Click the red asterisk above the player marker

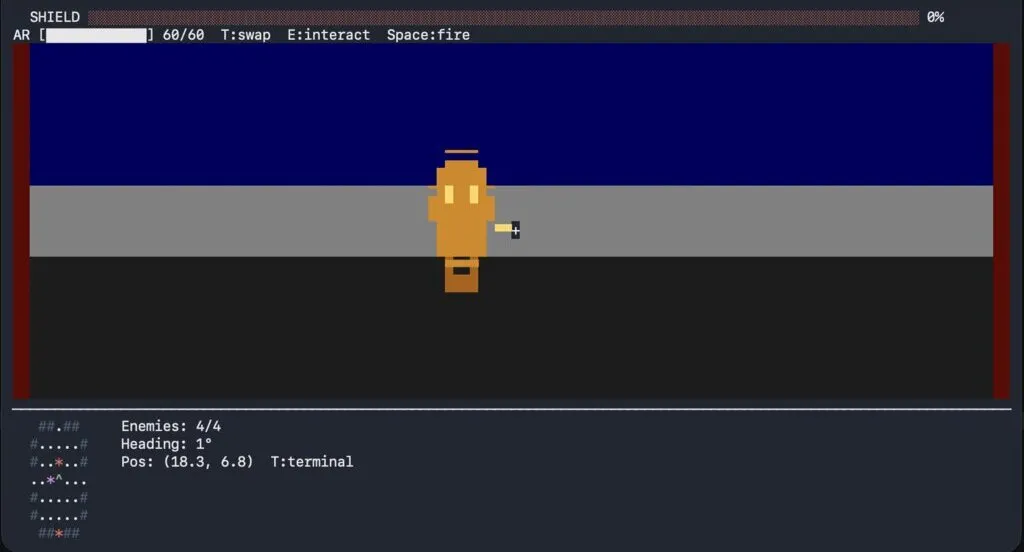point(59,463)
